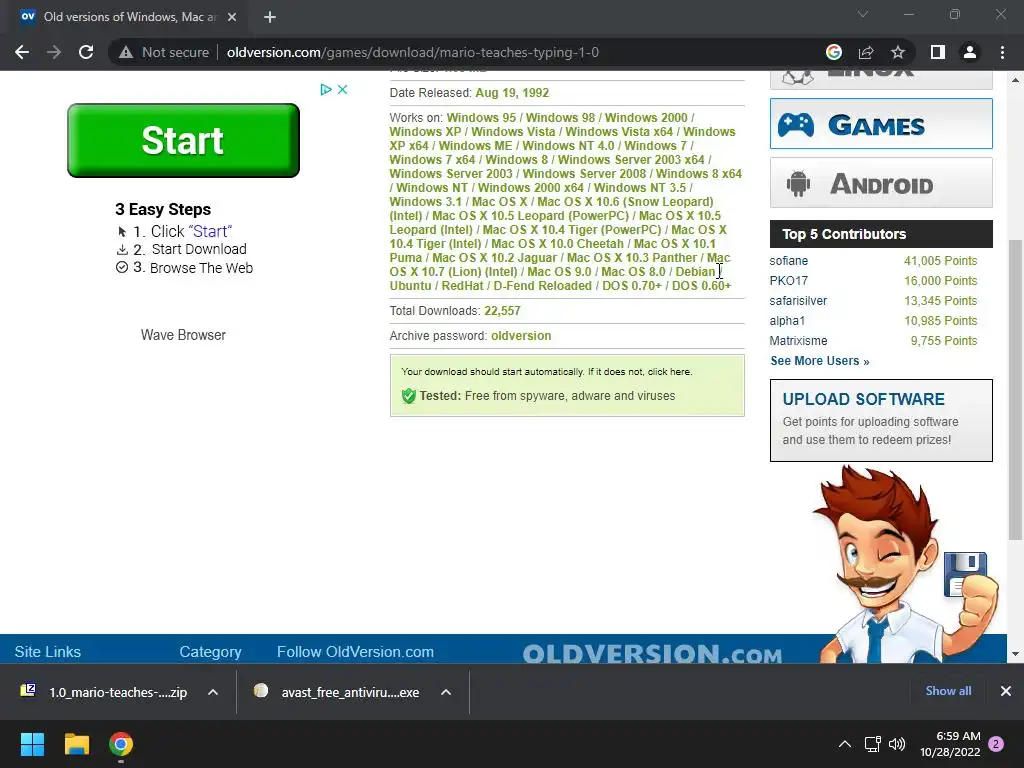The width and height of the screenshot is (1024, 768).
Task: Click the page scrollbar down arrow
Action: [x=1015, y=654]
